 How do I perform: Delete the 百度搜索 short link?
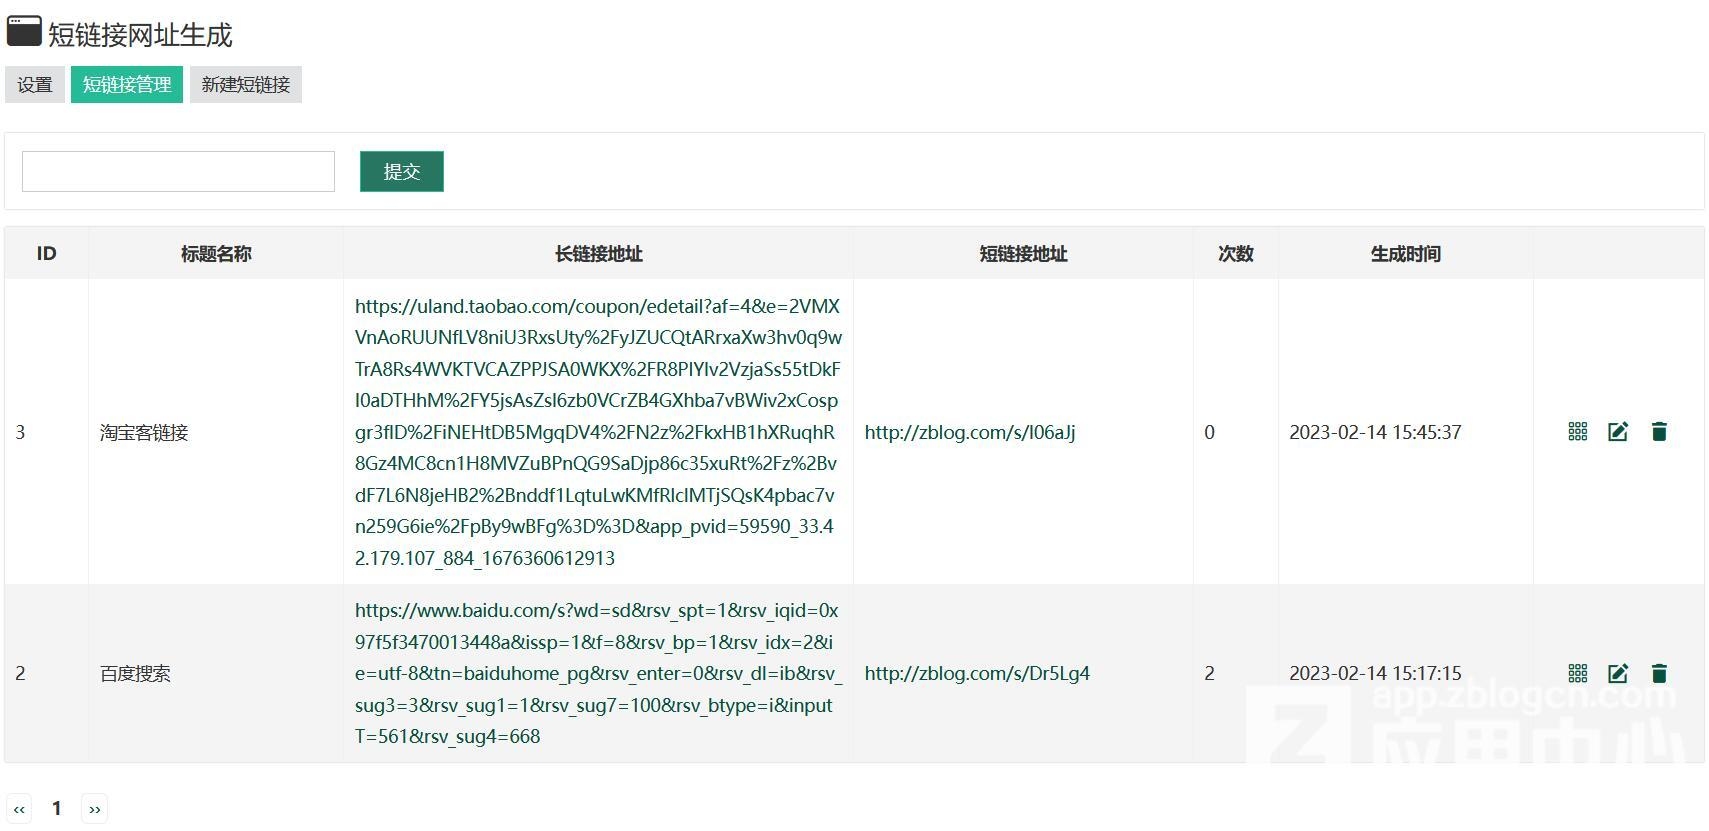(1658, 674)
